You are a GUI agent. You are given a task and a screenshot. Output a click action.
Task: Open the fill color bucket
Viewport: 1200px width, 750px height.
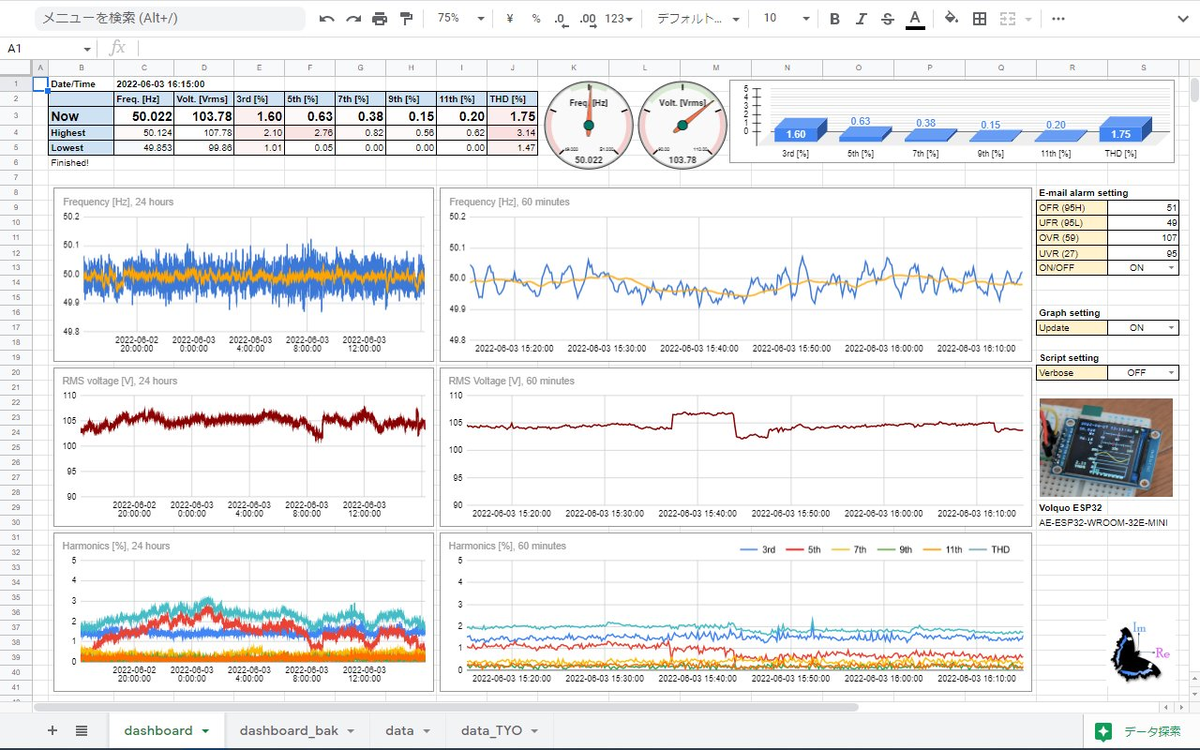click(952, 19)
